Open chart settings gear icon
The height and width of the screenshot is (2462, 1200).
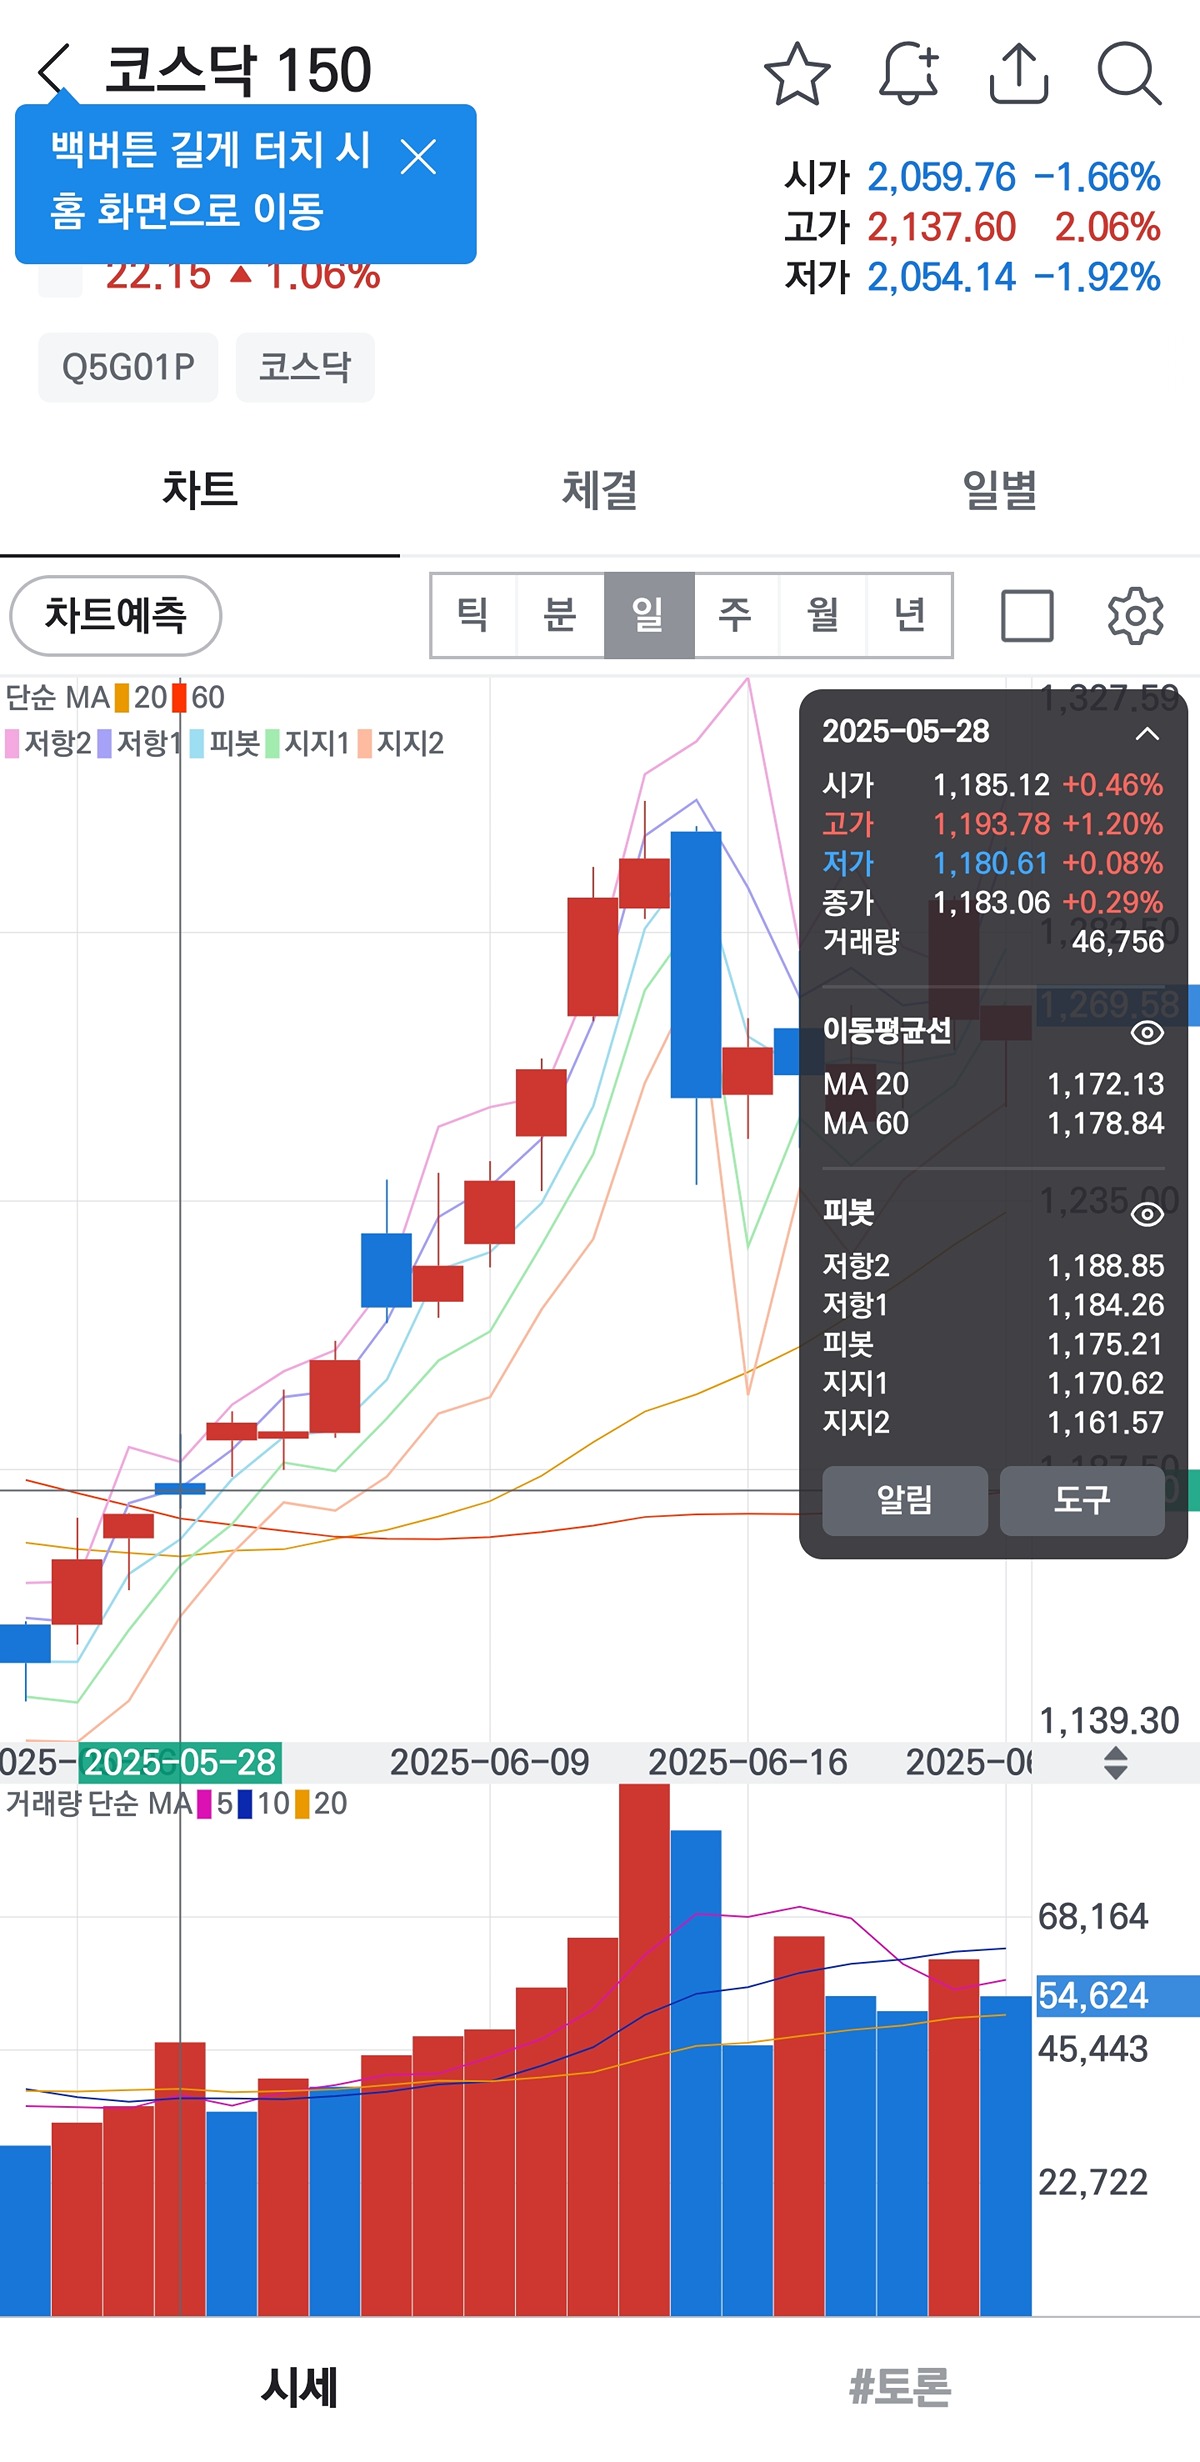(x=1135, y=615)
